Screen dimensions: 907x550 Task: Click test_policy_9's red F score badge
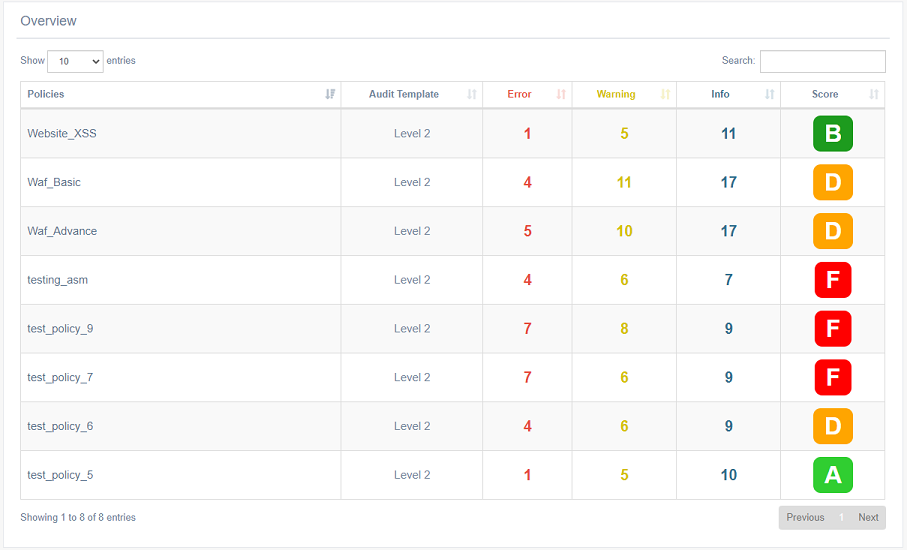[x=832, y=329]
